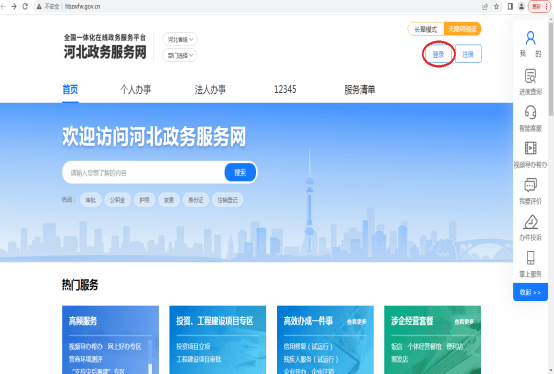Open the 营商环境测评 link

pos(86,359)
